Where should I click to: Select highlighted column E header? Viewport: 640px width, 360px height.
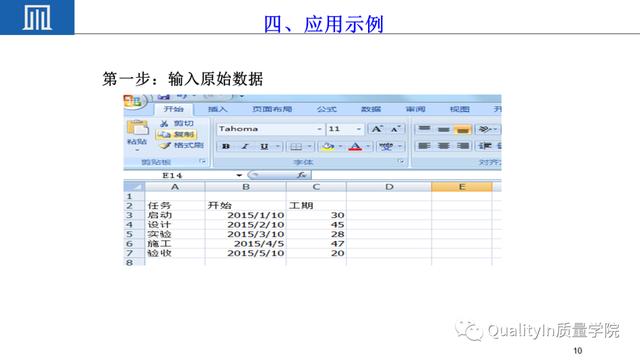click(462, 187)
